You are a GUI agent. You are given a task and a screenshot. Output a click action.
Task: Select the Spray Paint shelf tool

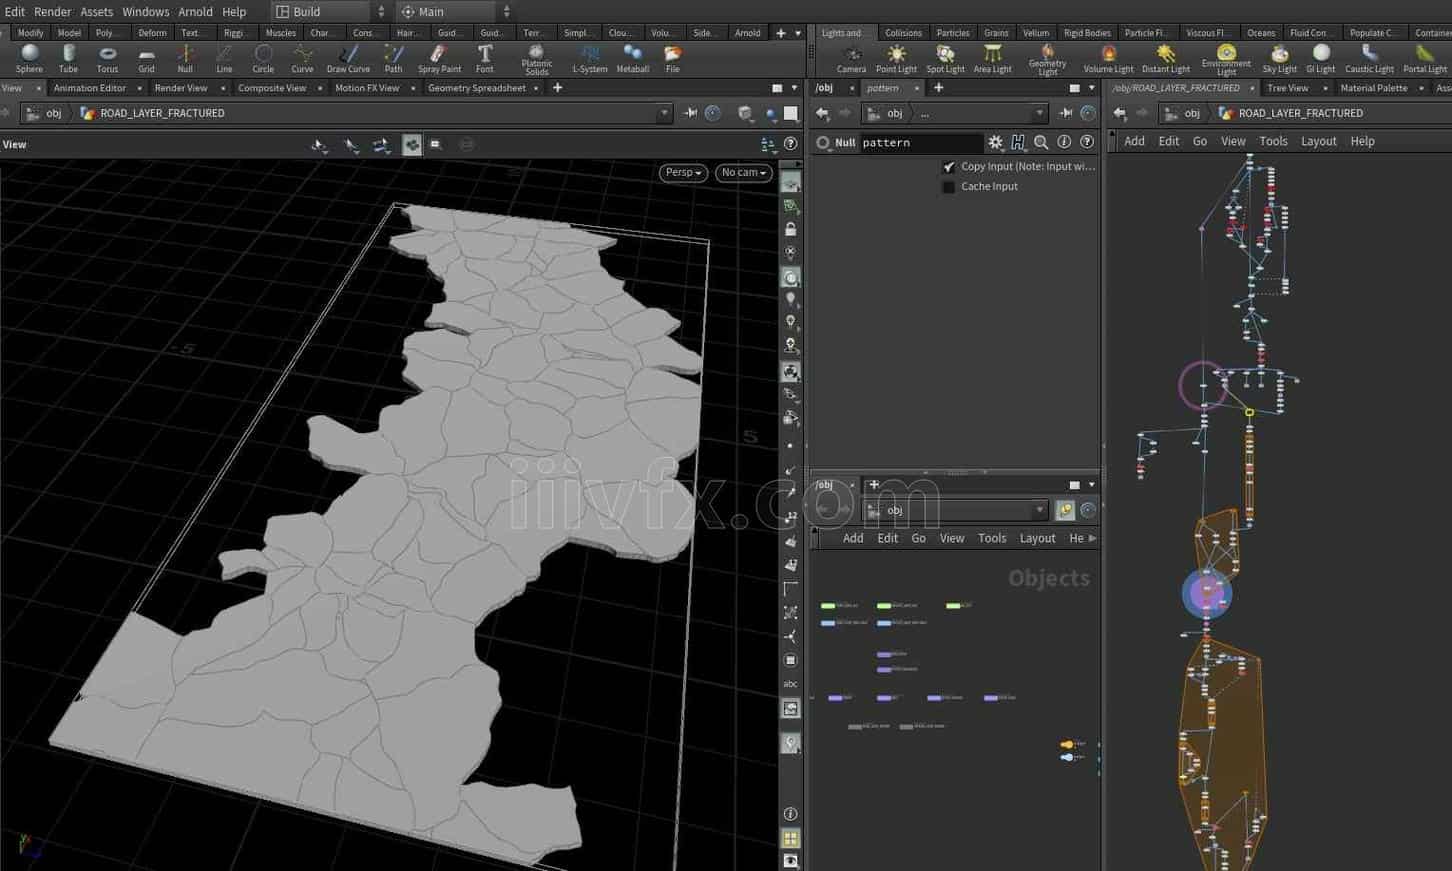coord(439,59)
